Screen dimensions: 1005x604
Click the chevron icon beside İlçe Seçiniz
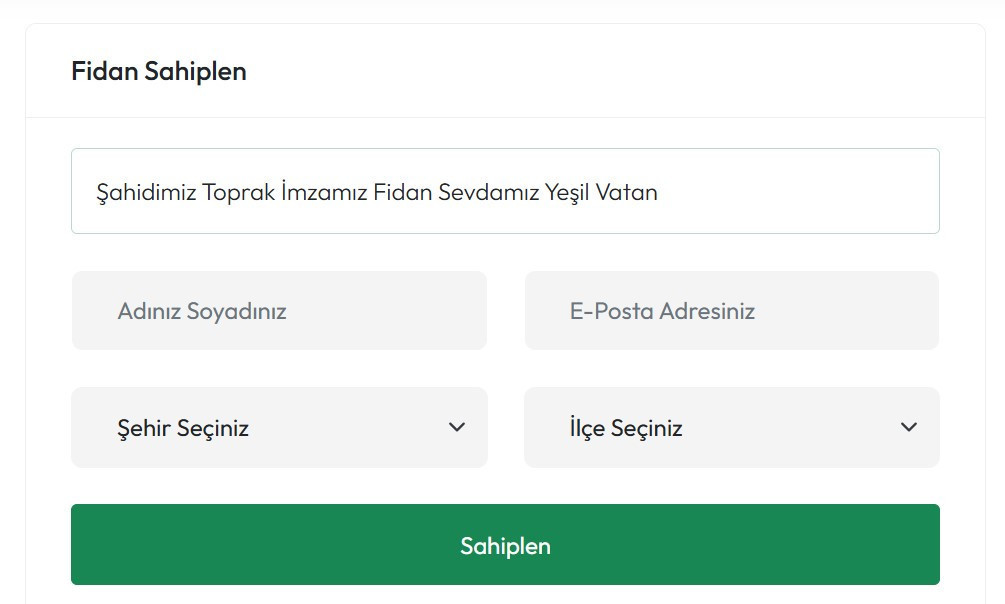(x=909, y=427)
